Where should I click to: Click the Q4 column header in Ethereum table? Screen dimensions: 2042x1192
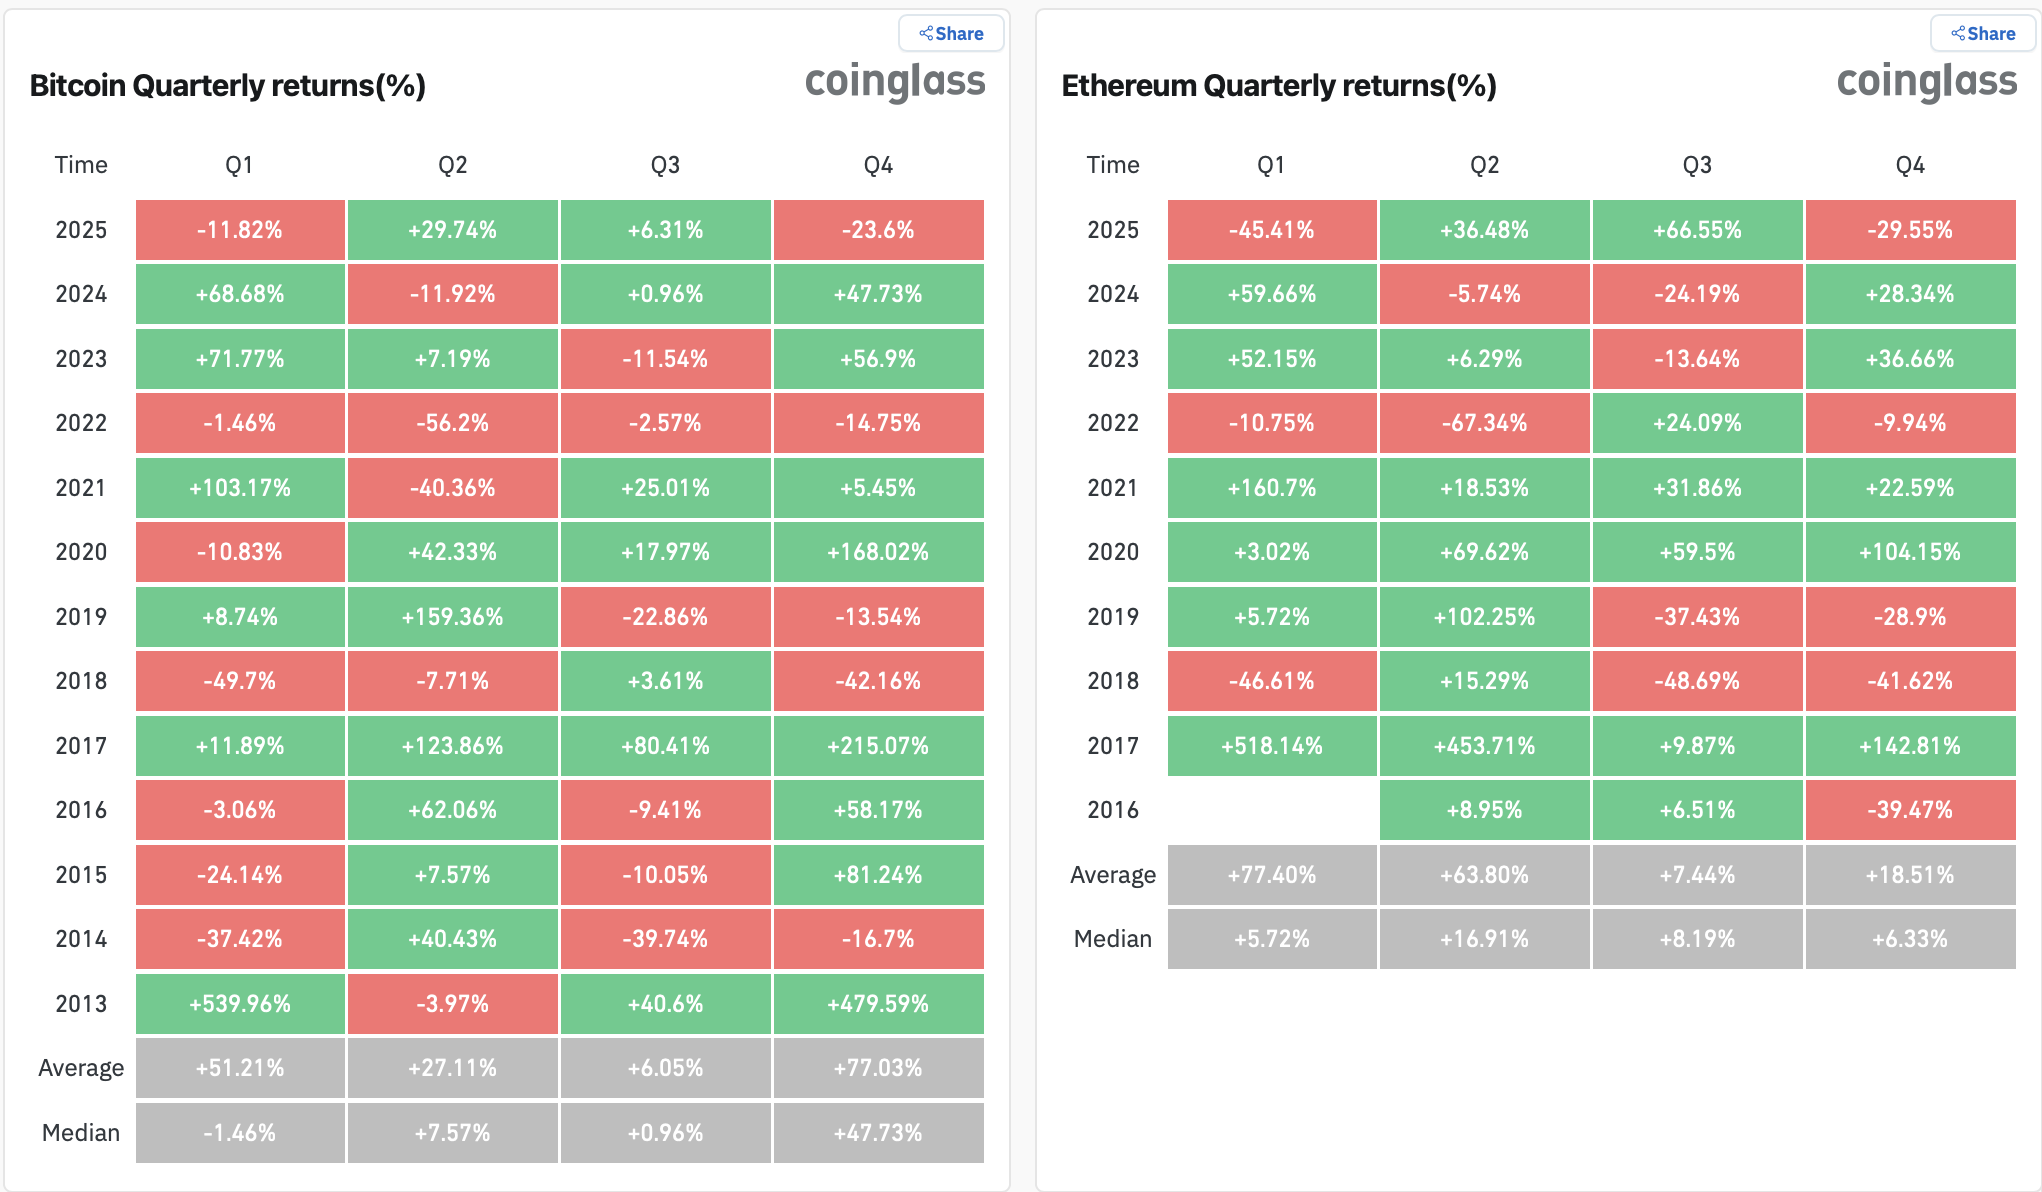click(1910, 165)
